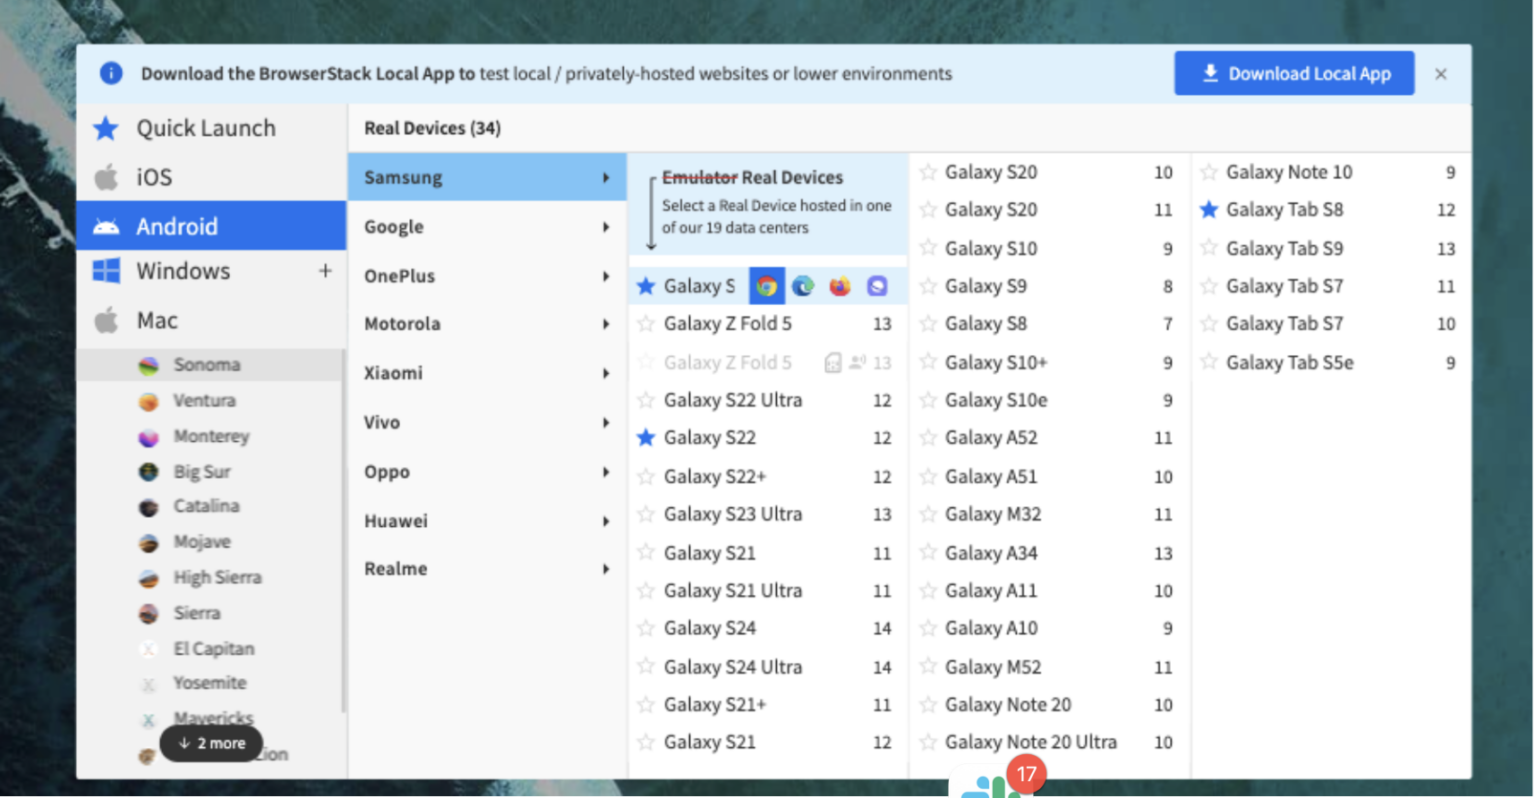This screenshot has width=1536, height=798.
Task: Click the macOS versions list scrollbar
Action: pyautogui.click(x=344, y=530)
